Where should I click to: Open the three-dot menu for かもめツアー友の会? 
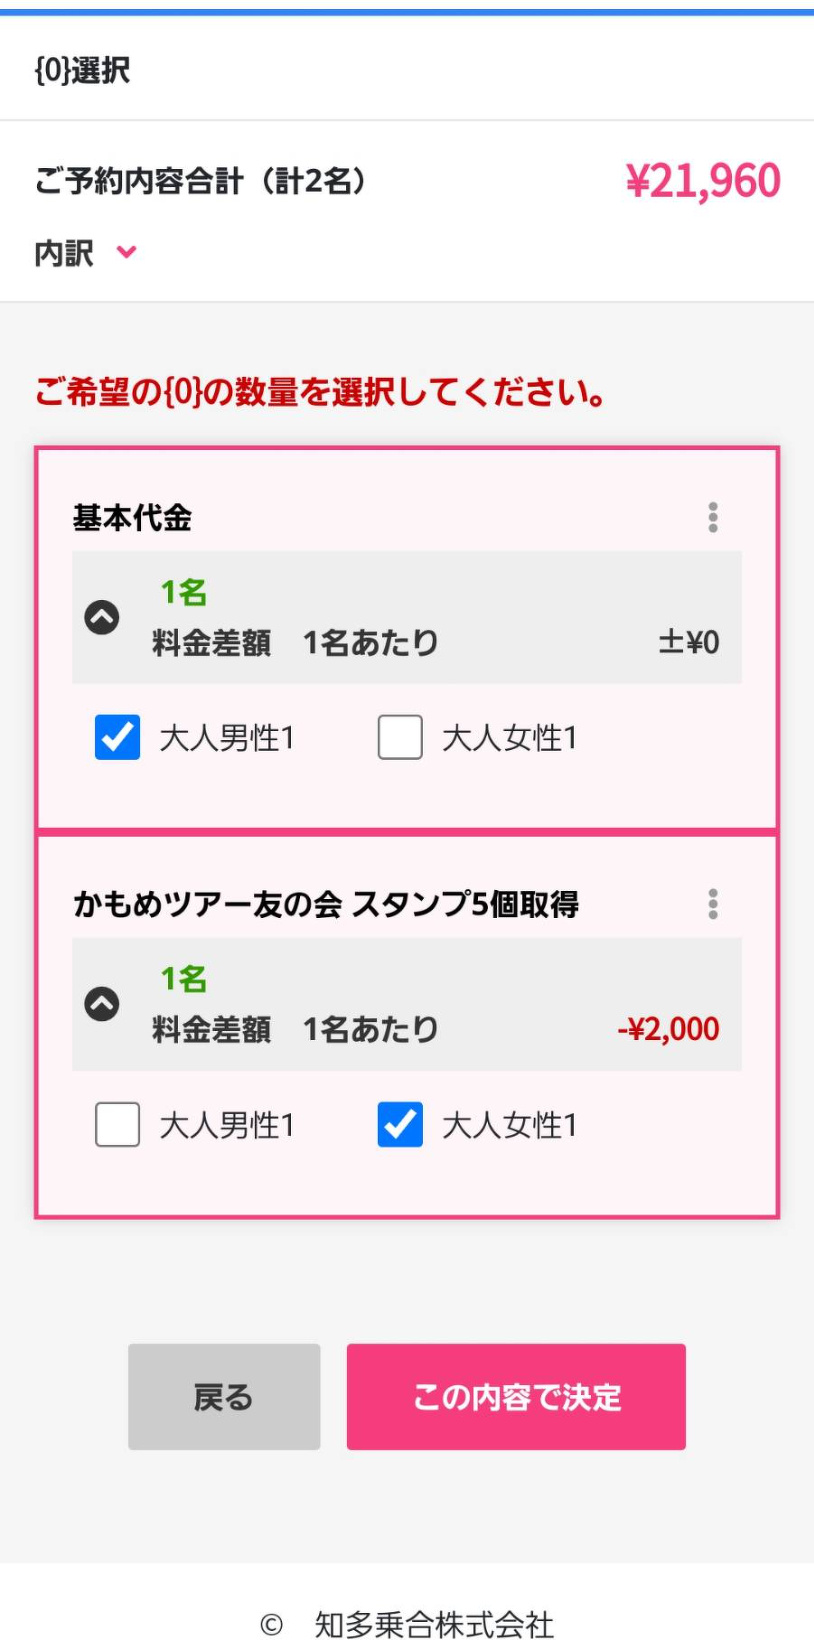coord(712,904)
